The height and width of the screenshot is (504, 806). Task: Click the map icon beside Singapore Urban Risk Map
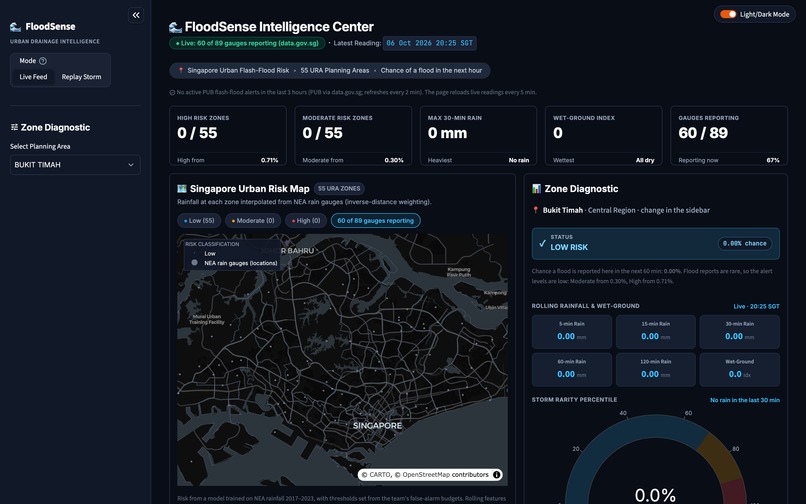coord(181,189)
